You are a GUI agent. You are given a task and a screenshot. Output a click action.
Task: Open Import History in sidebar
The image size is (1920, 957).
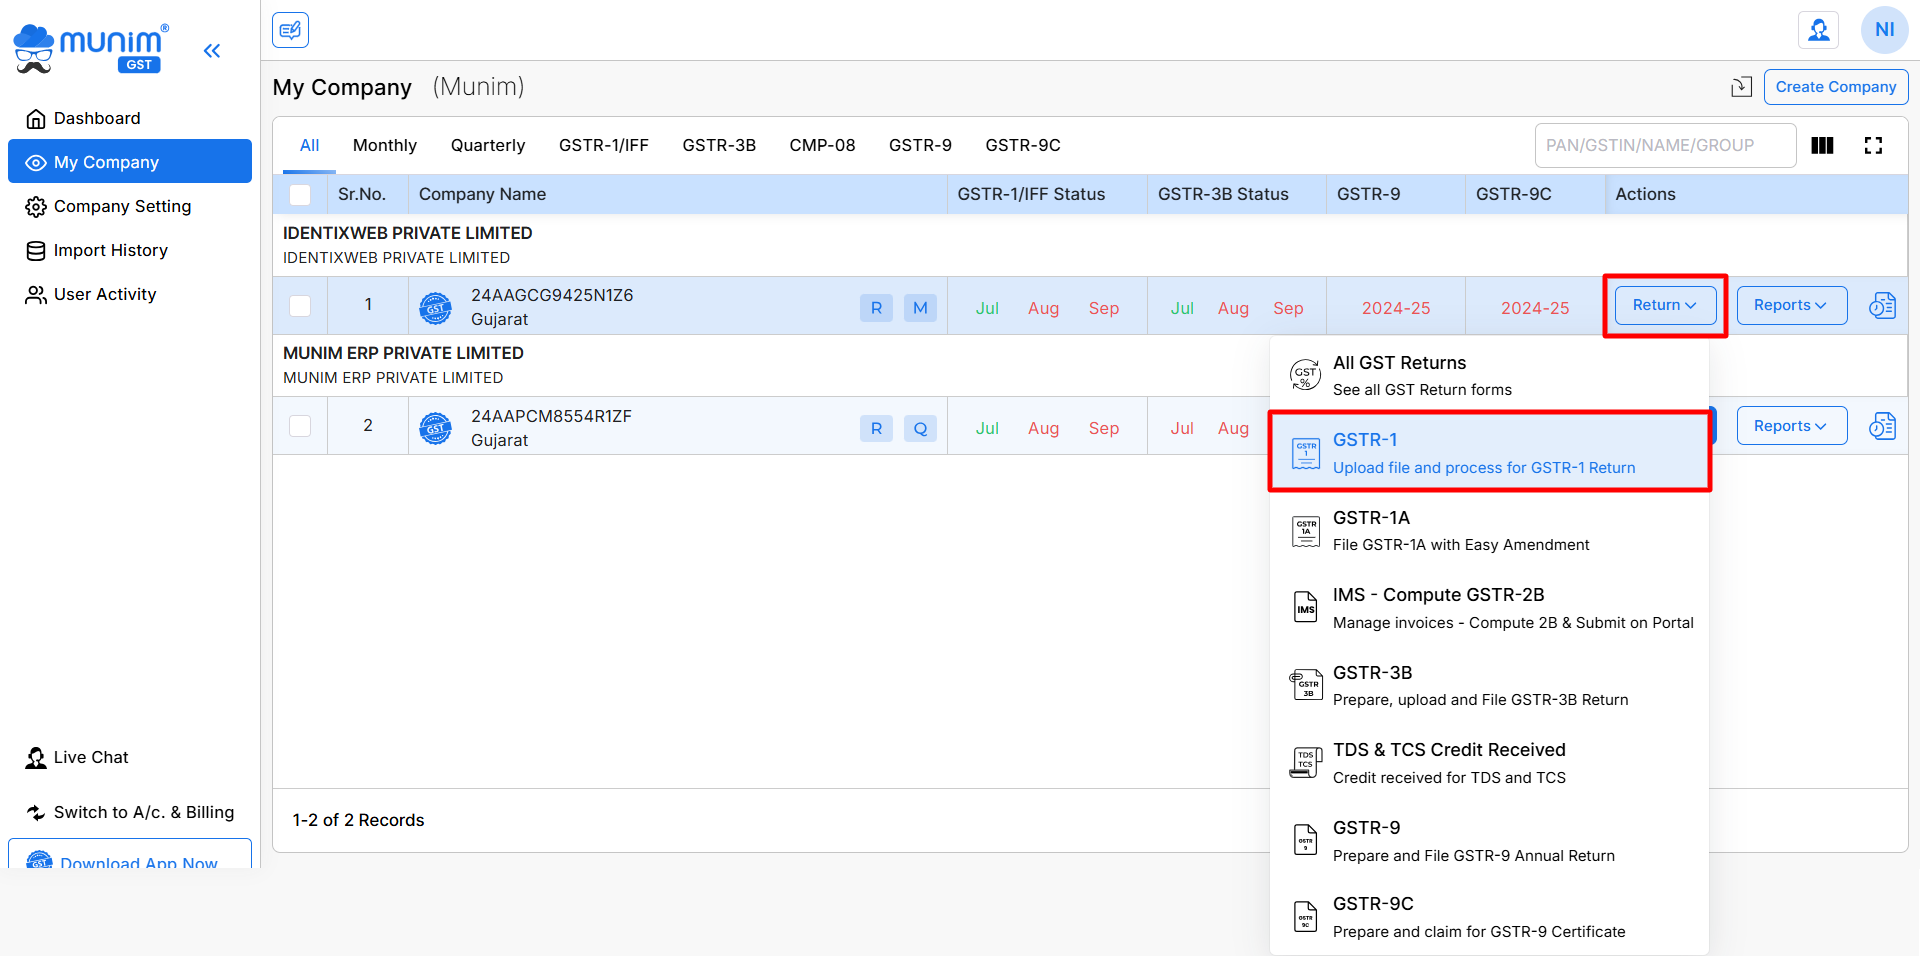coord(130,251)
